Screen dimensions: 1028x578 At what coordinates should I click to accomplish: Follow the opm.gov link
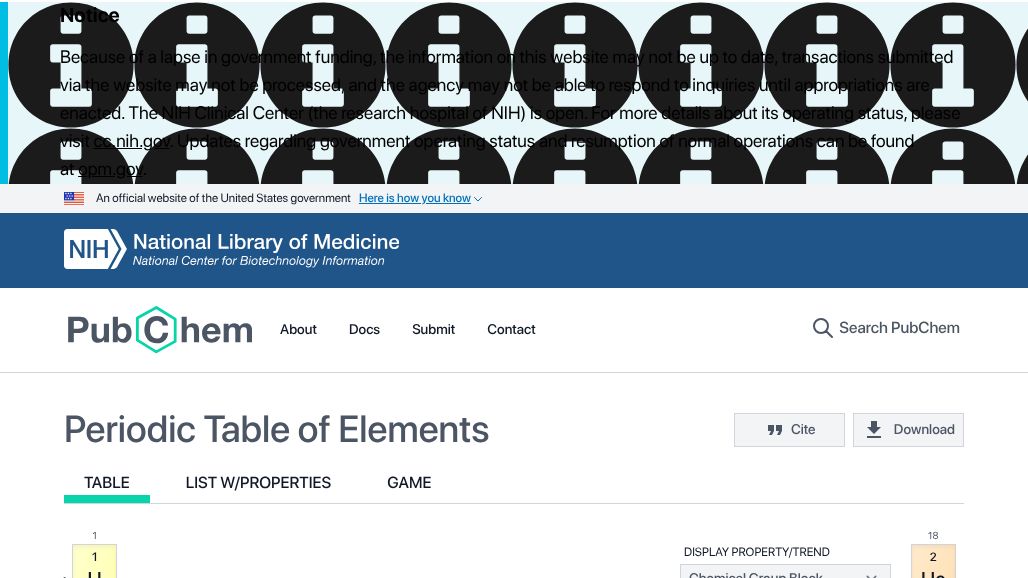(110, 169)
